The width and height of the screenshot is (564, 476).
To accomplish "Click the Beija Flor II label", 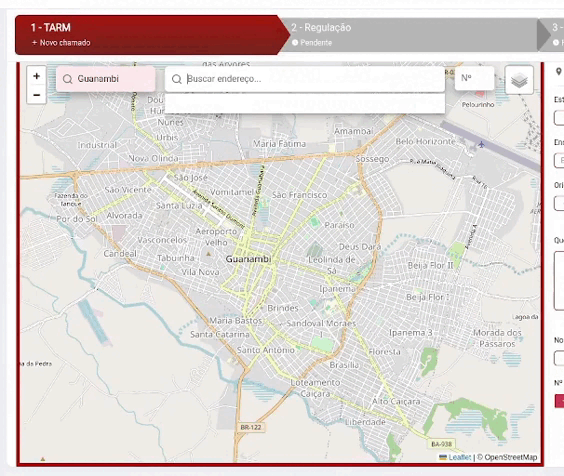I will (x=430, y=266).
